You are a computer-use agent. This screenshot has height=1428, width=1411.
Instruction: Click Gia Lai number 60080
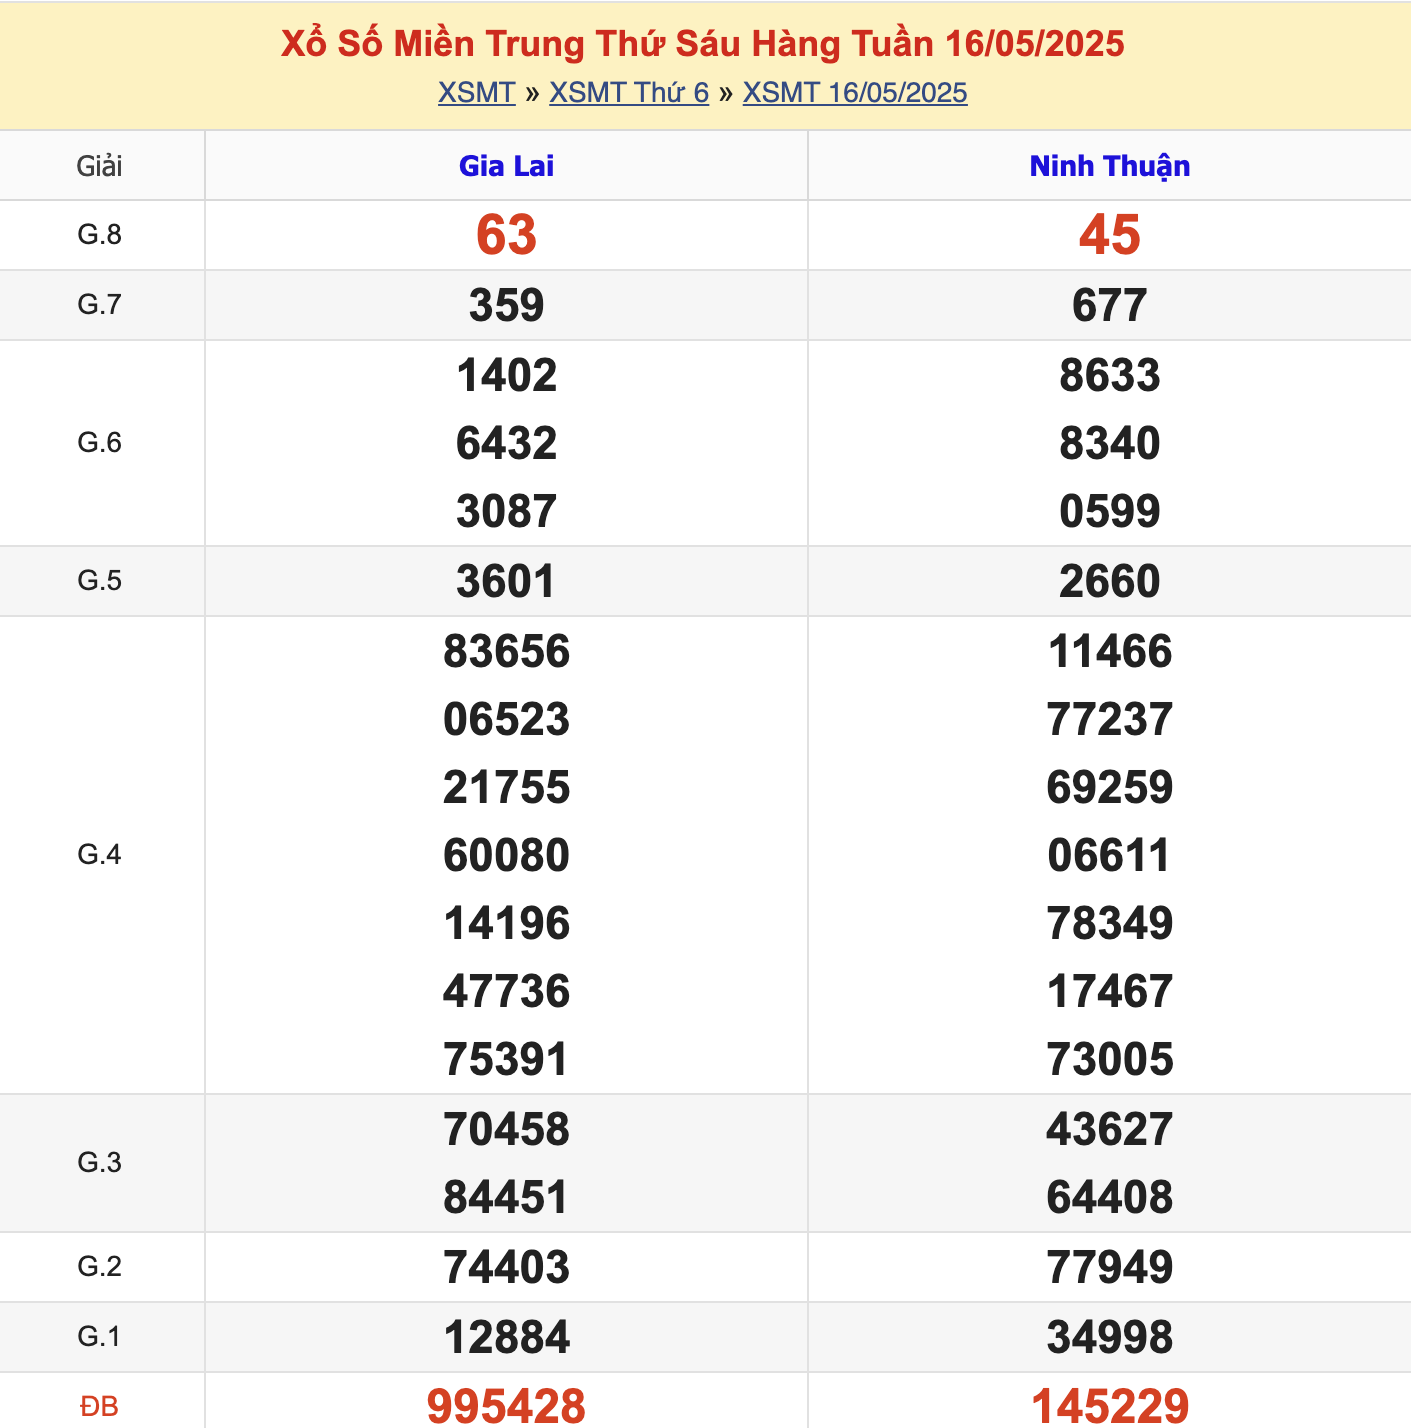506,855
